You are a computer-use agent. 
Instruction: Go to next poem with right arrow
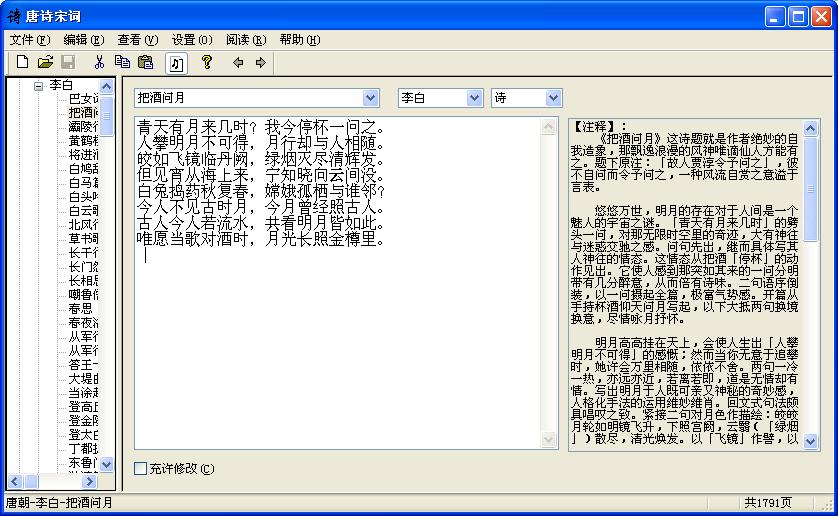pos(261,63)
